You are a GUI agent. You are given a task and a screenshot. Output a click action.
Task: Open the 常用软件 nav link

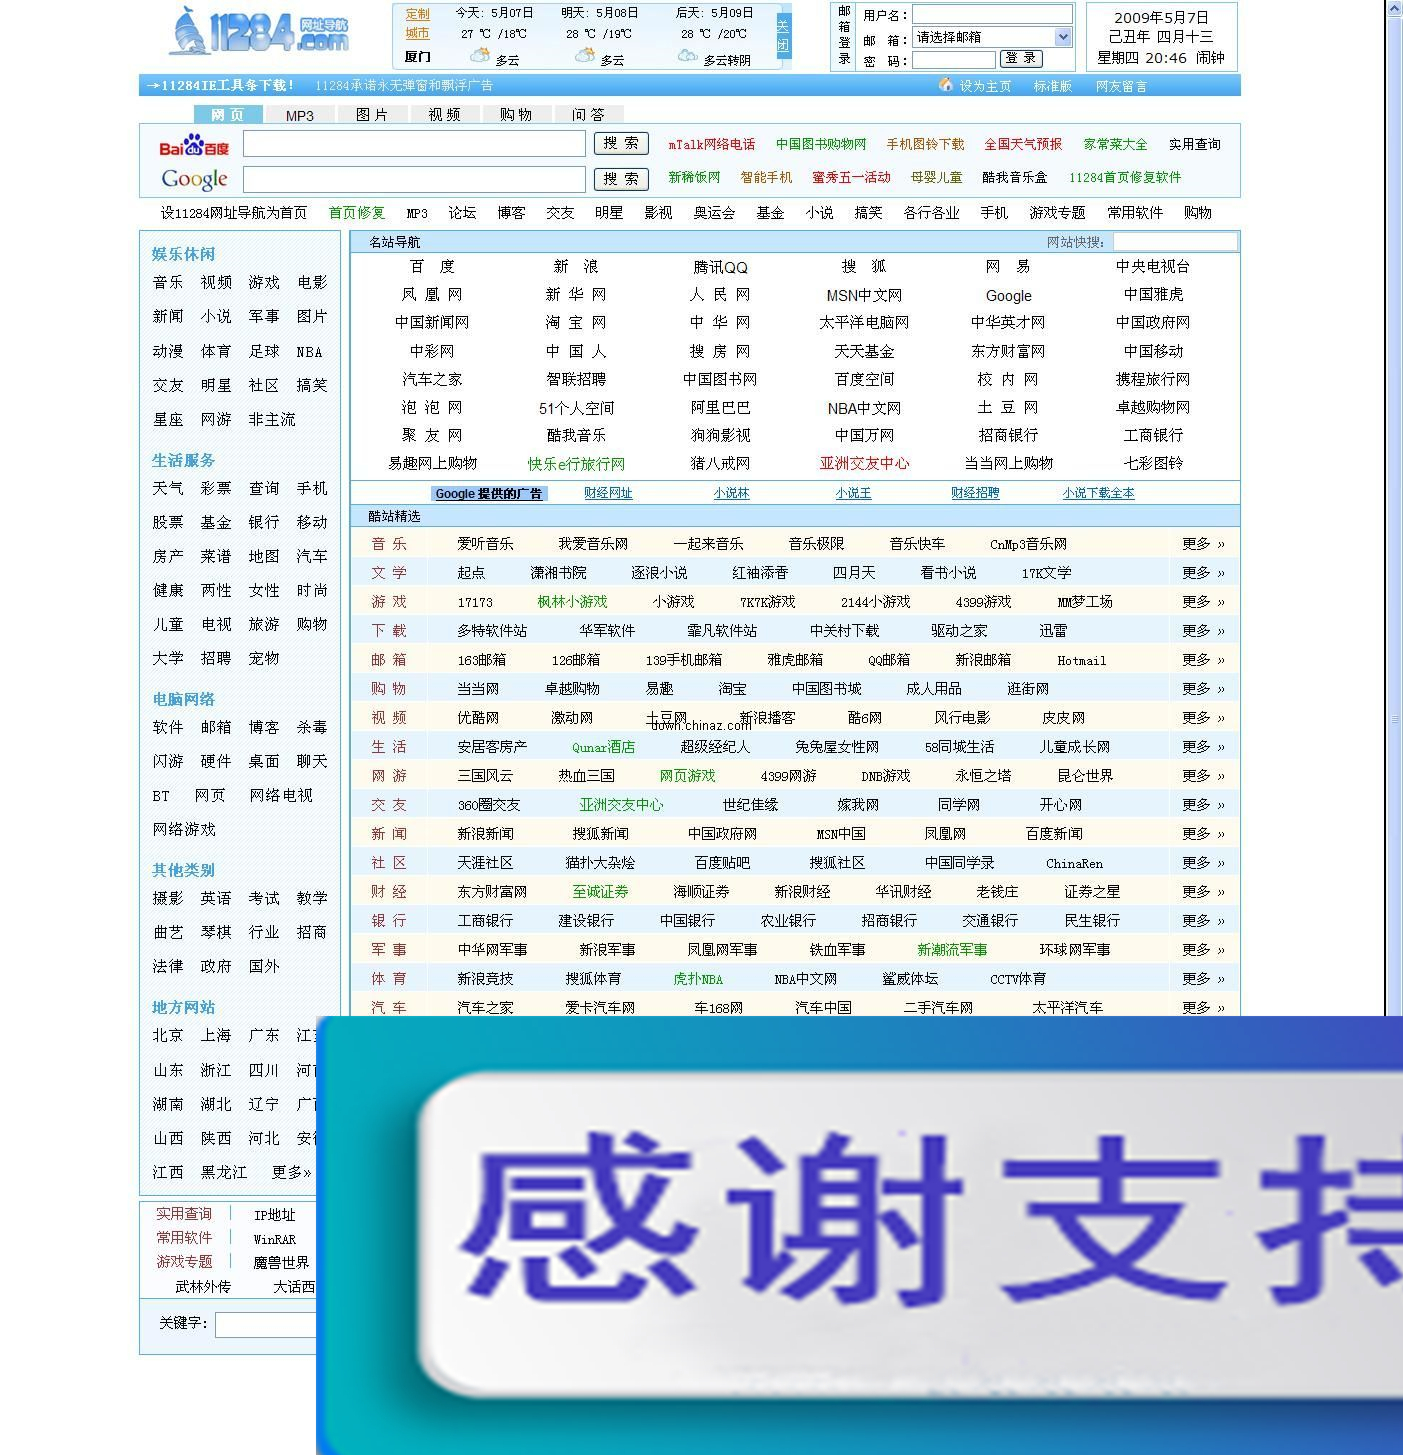1134,213
